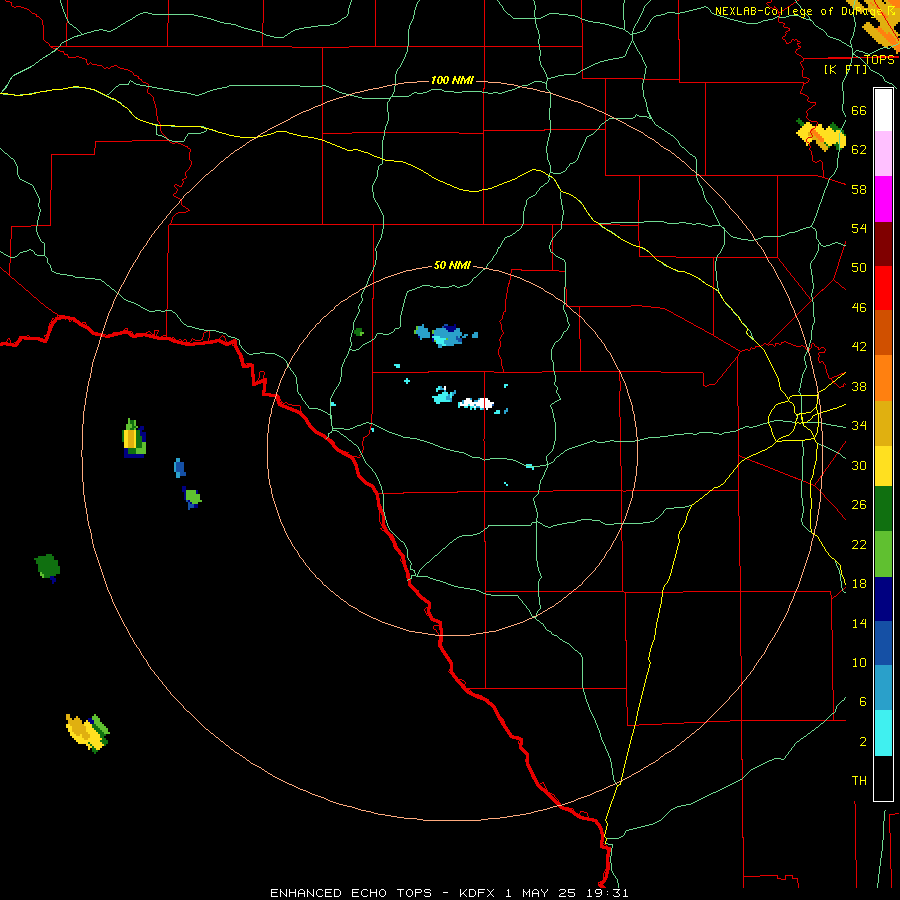Click the legend value "10"

pos(859,662)
